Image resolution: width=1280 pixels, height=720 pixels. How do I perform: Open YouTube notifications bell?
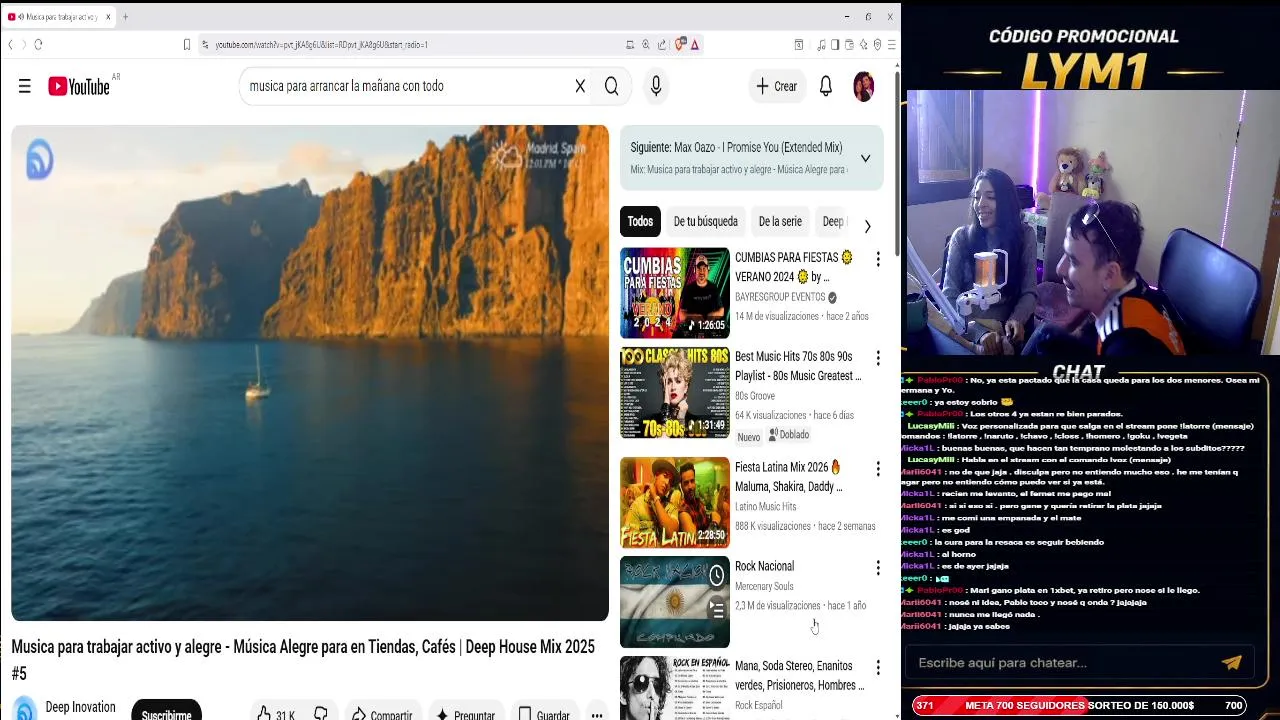tap(826, 87)
